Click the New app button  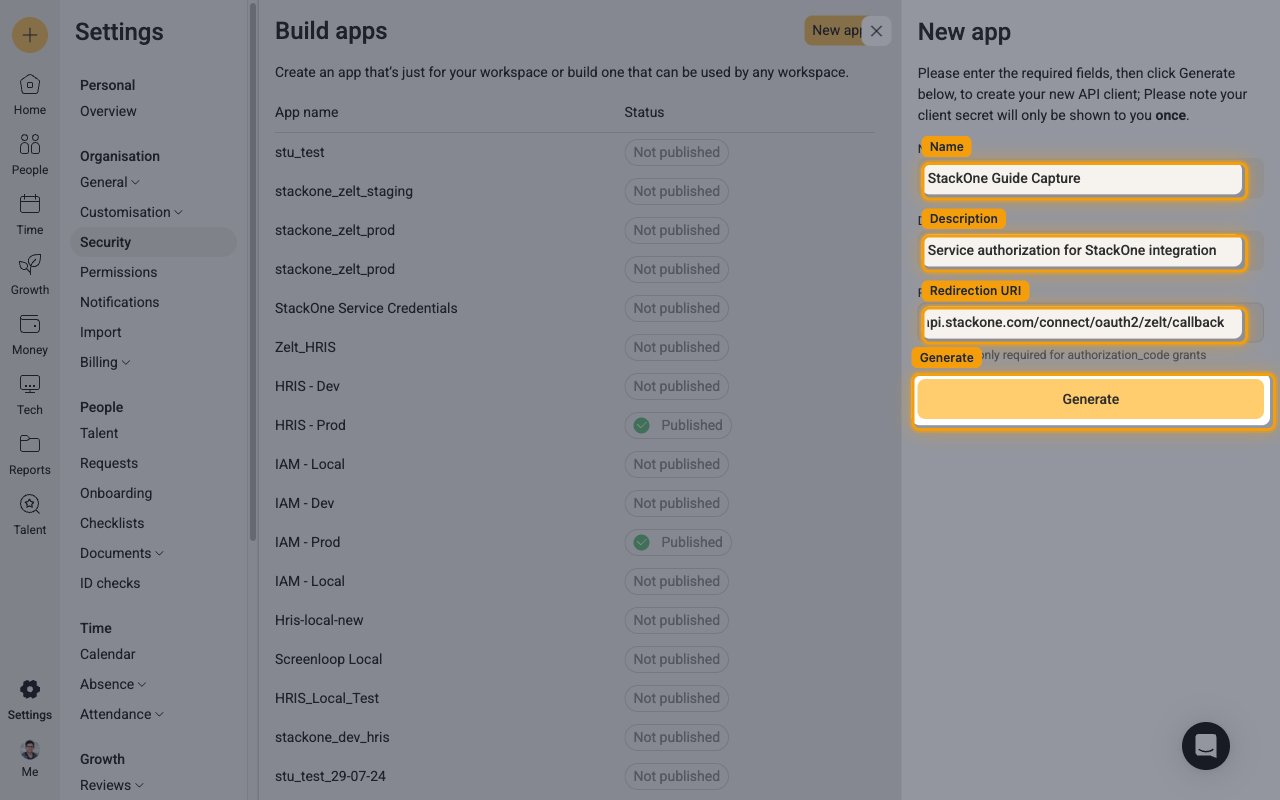click(834, 31)
